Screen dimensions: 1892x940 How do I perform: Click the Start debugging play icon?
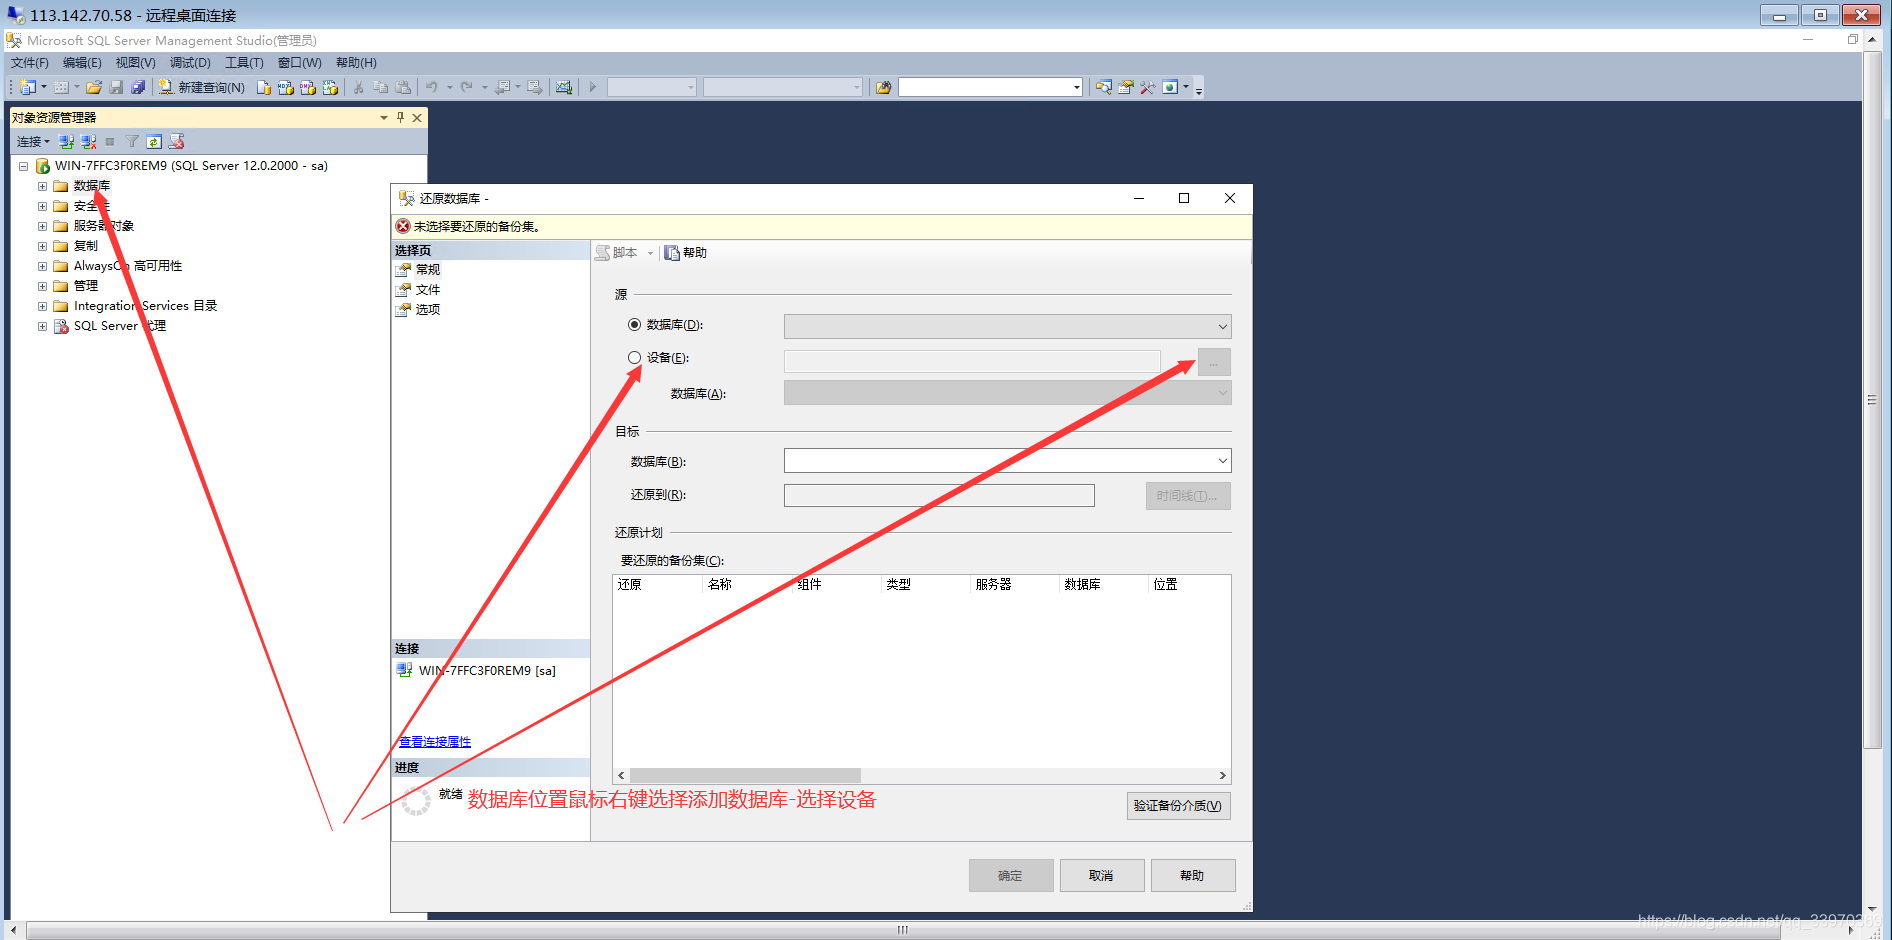click(x=593, y=87)
